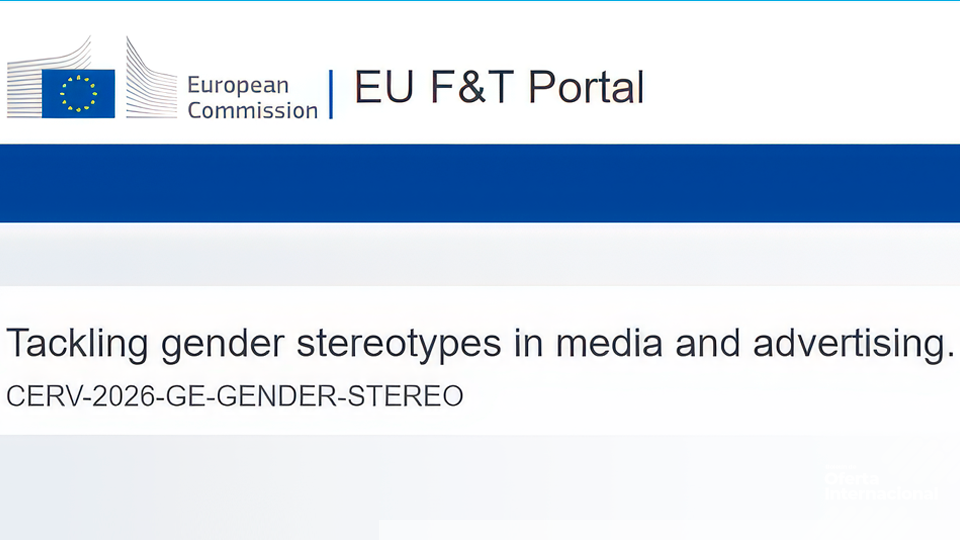960x540 pixels.
Task: Click the word 'European' in the logo
Action: [238, 85]
